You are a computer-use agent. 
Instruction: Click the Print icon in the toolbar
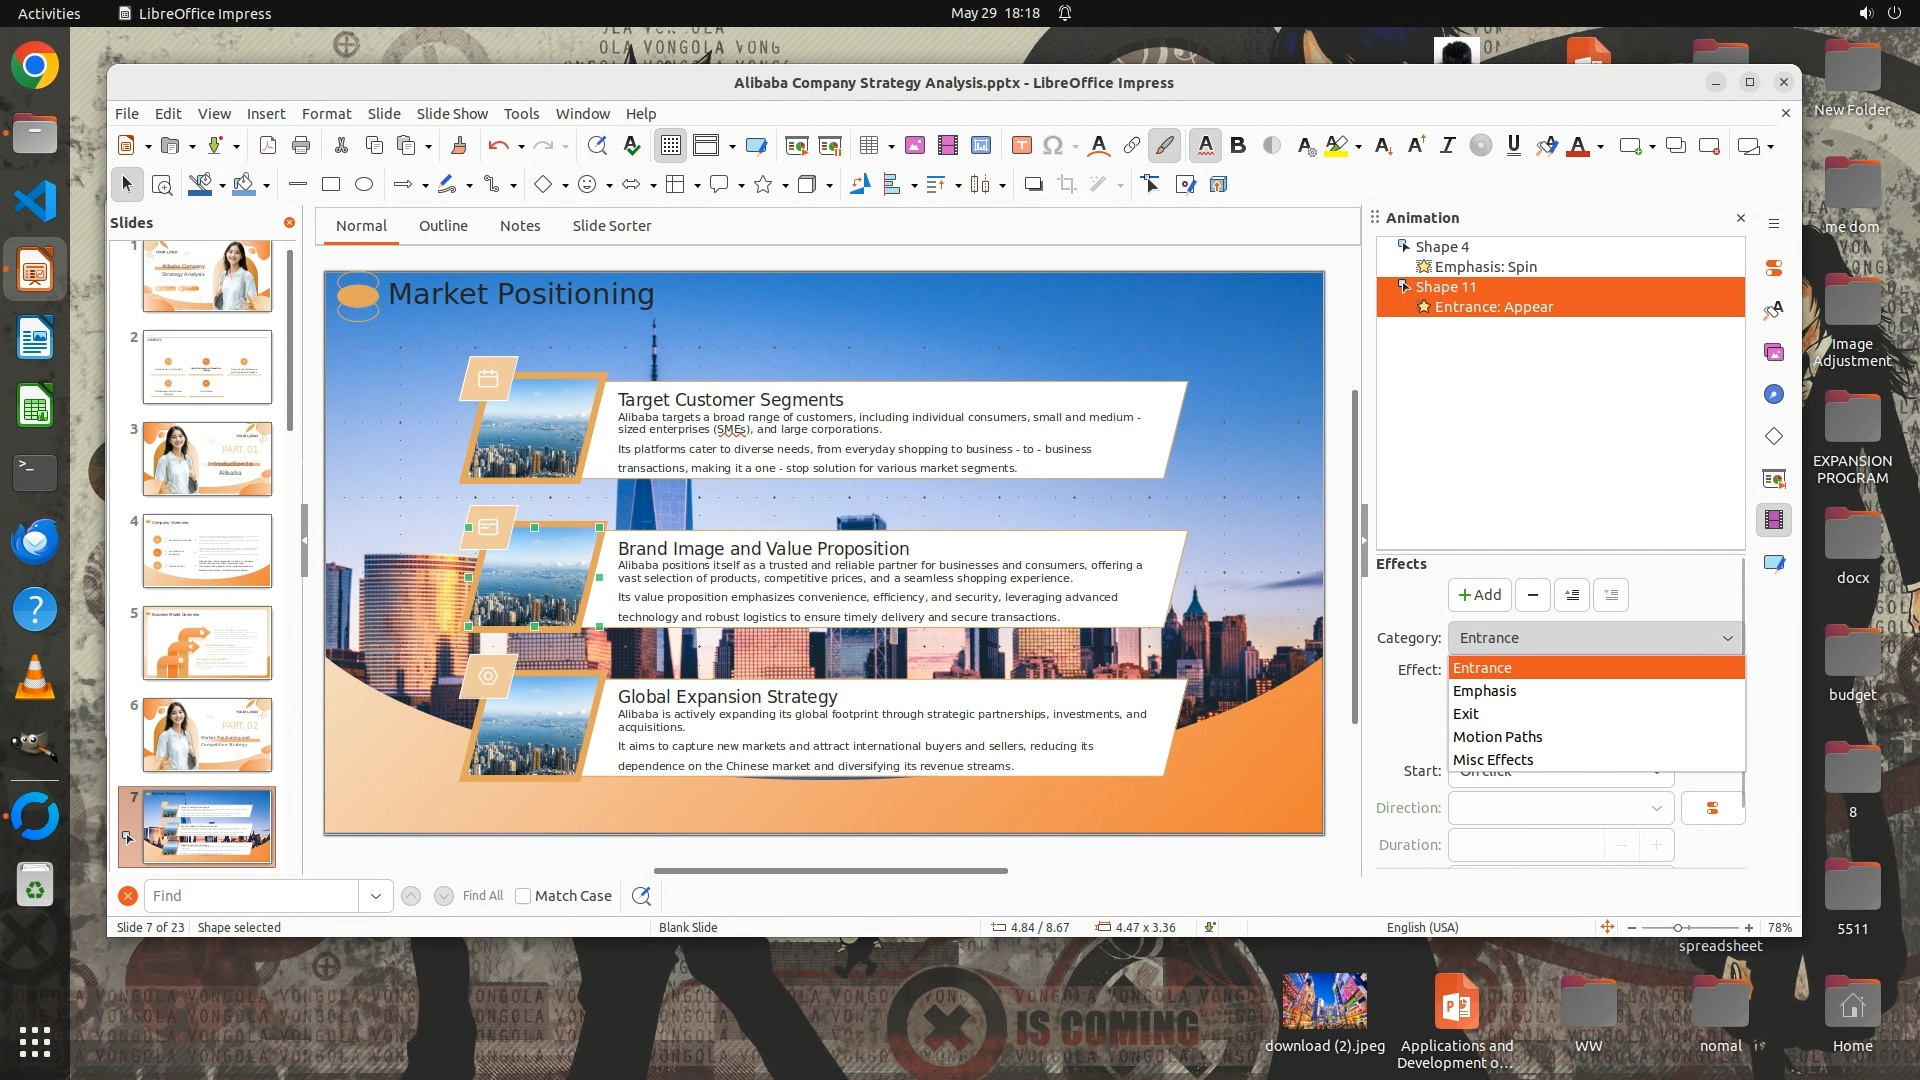click(300, 146)
